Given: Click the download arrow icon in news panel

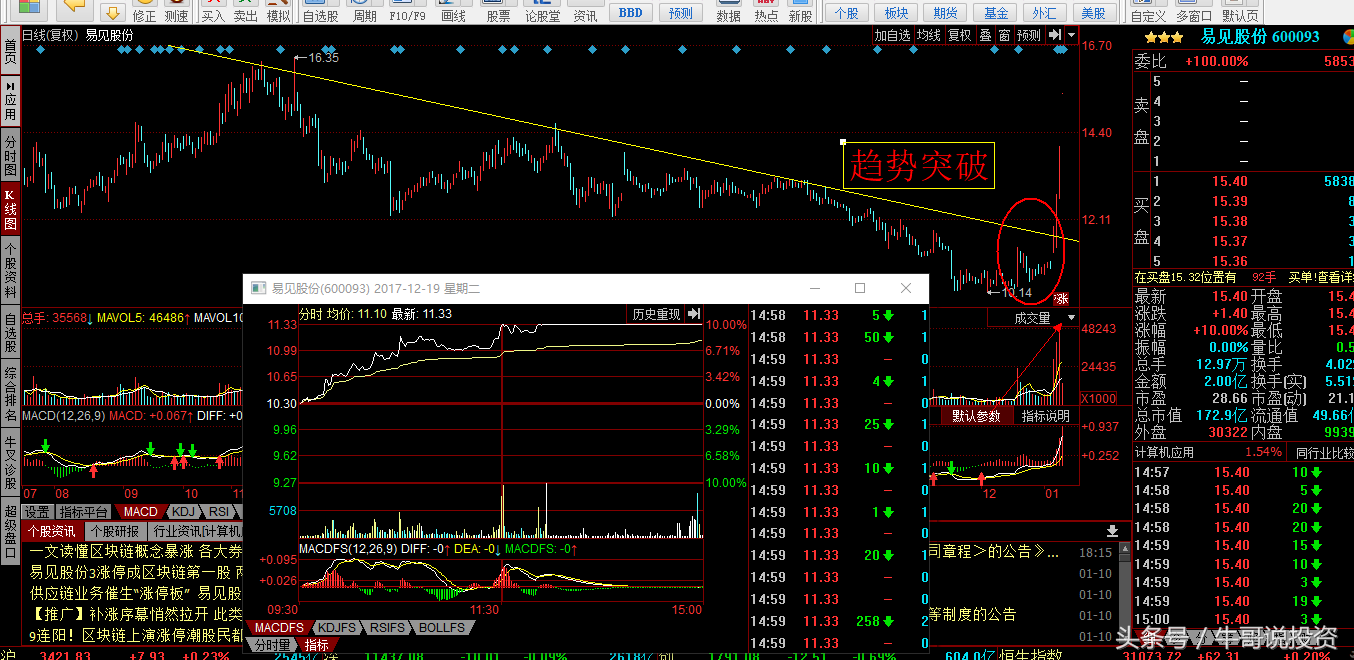Looking at the screenshot, I should point(1111,531).
